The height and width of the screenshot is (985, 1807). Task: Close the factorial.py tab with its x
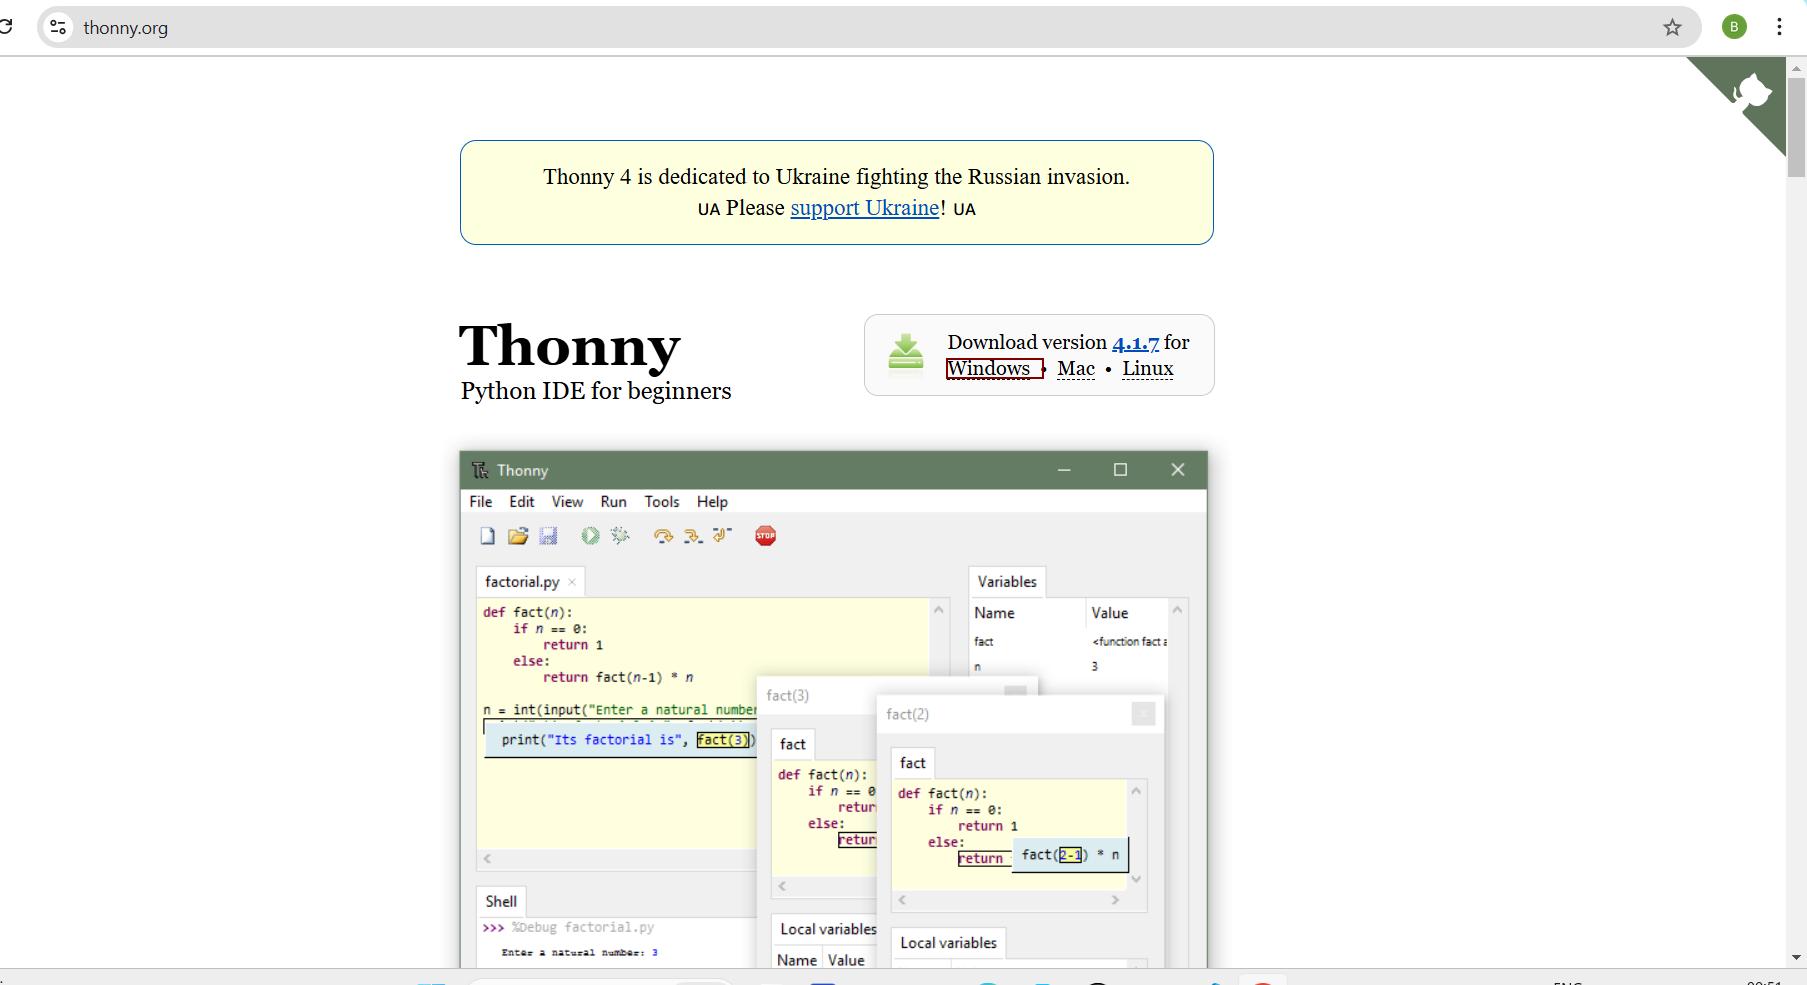tap(572, 582)
